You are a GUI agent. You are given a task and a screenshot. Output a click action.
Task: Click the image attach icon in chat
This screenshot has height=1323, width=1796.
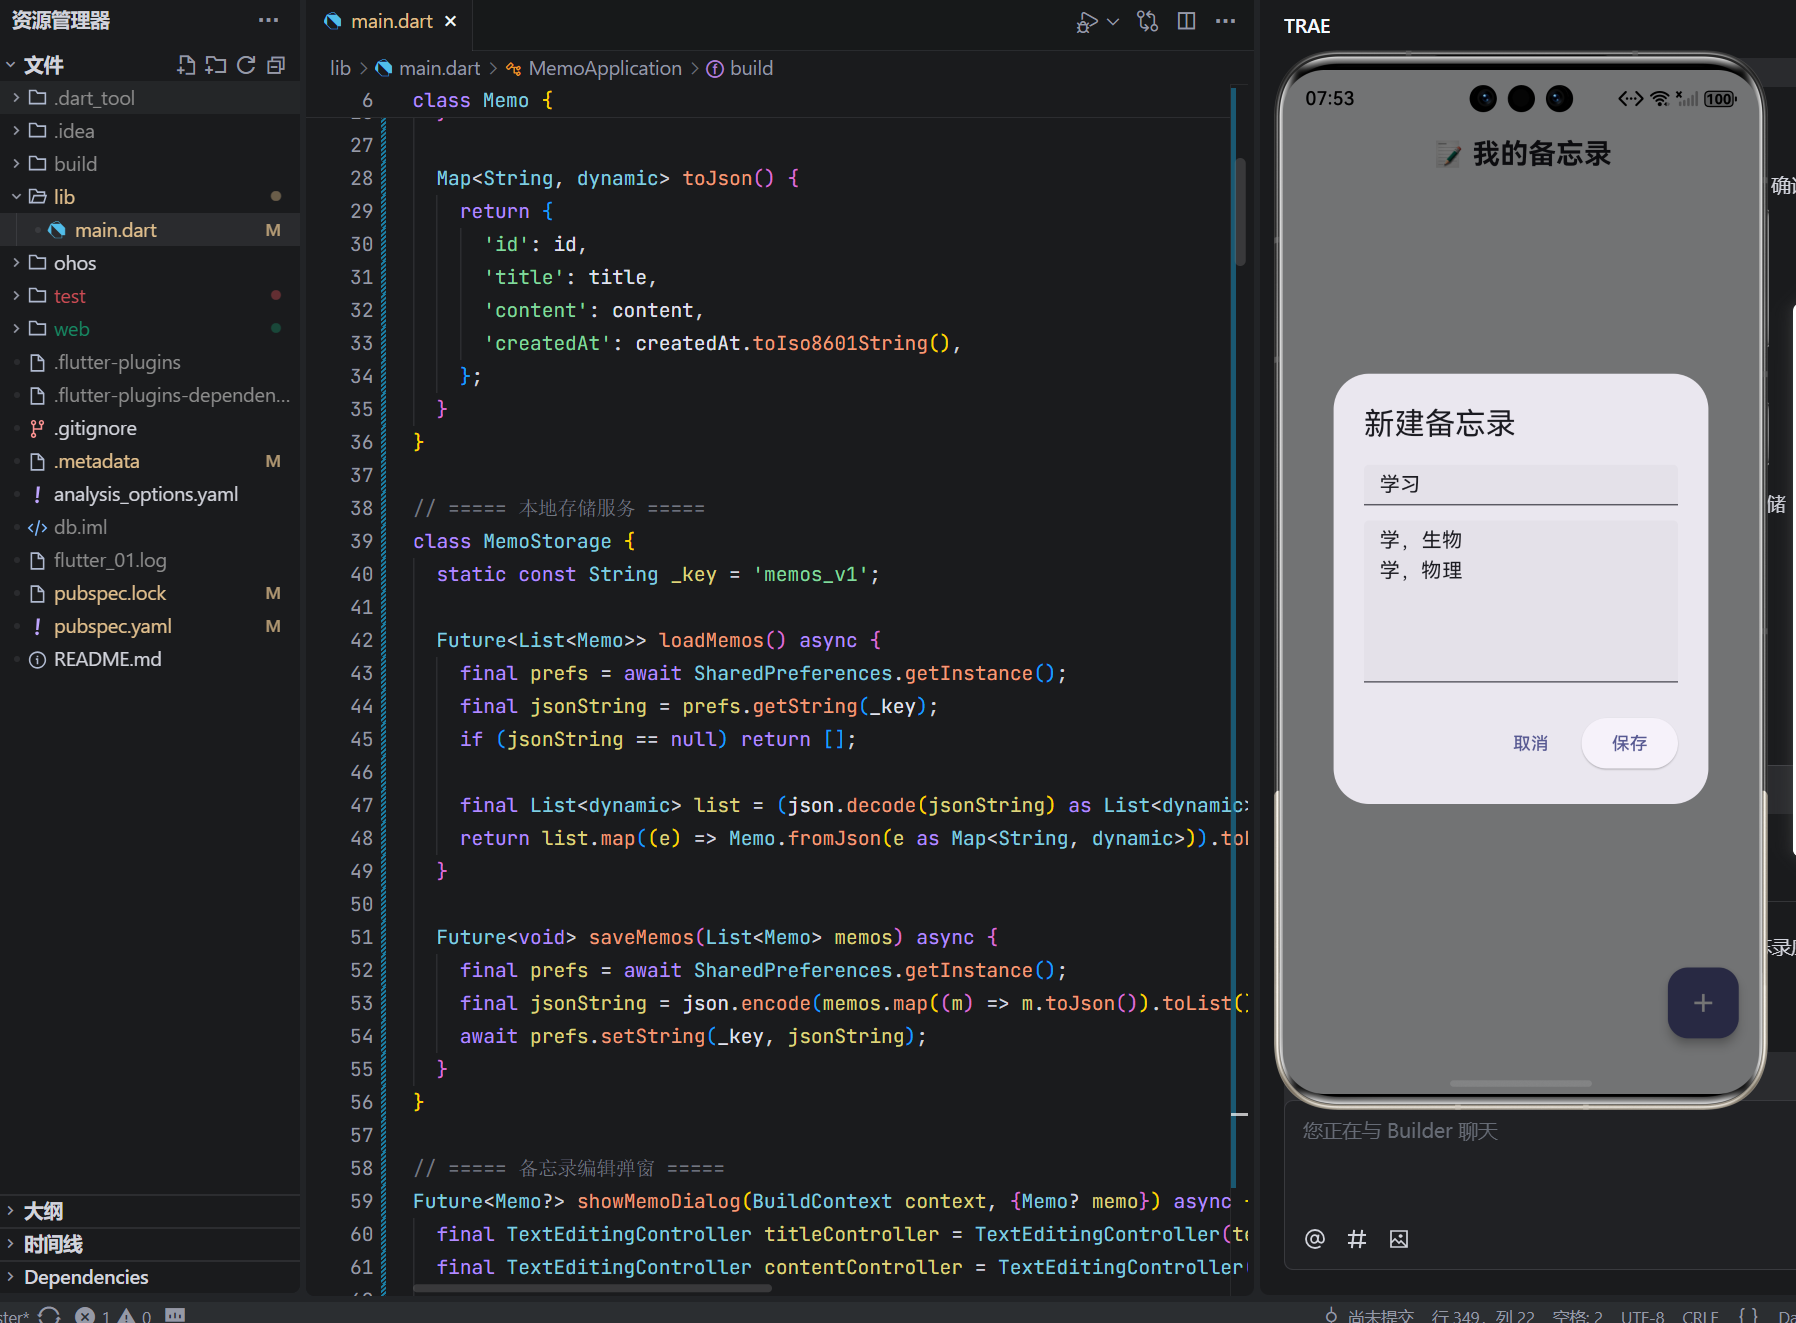[x=1399, y=1239]
